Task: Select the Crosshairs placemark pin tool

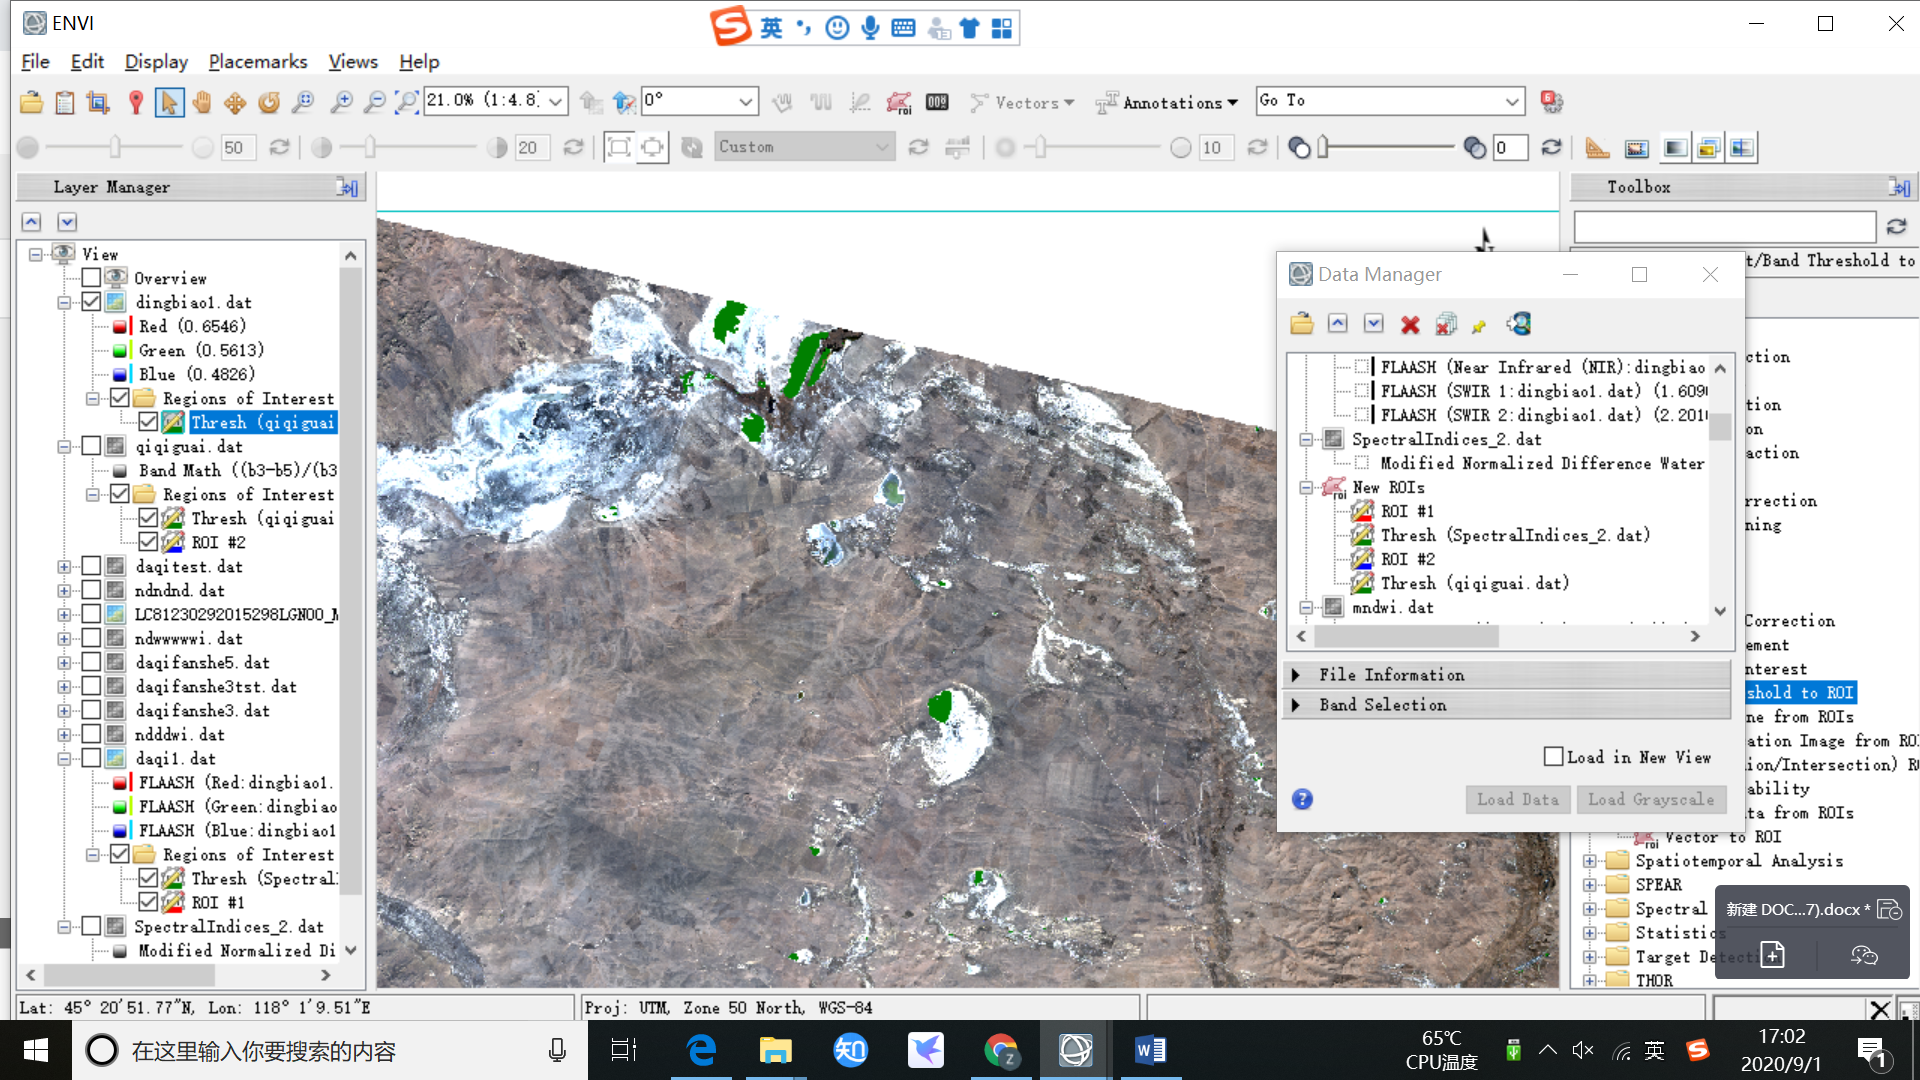Action: pos(136,102)
